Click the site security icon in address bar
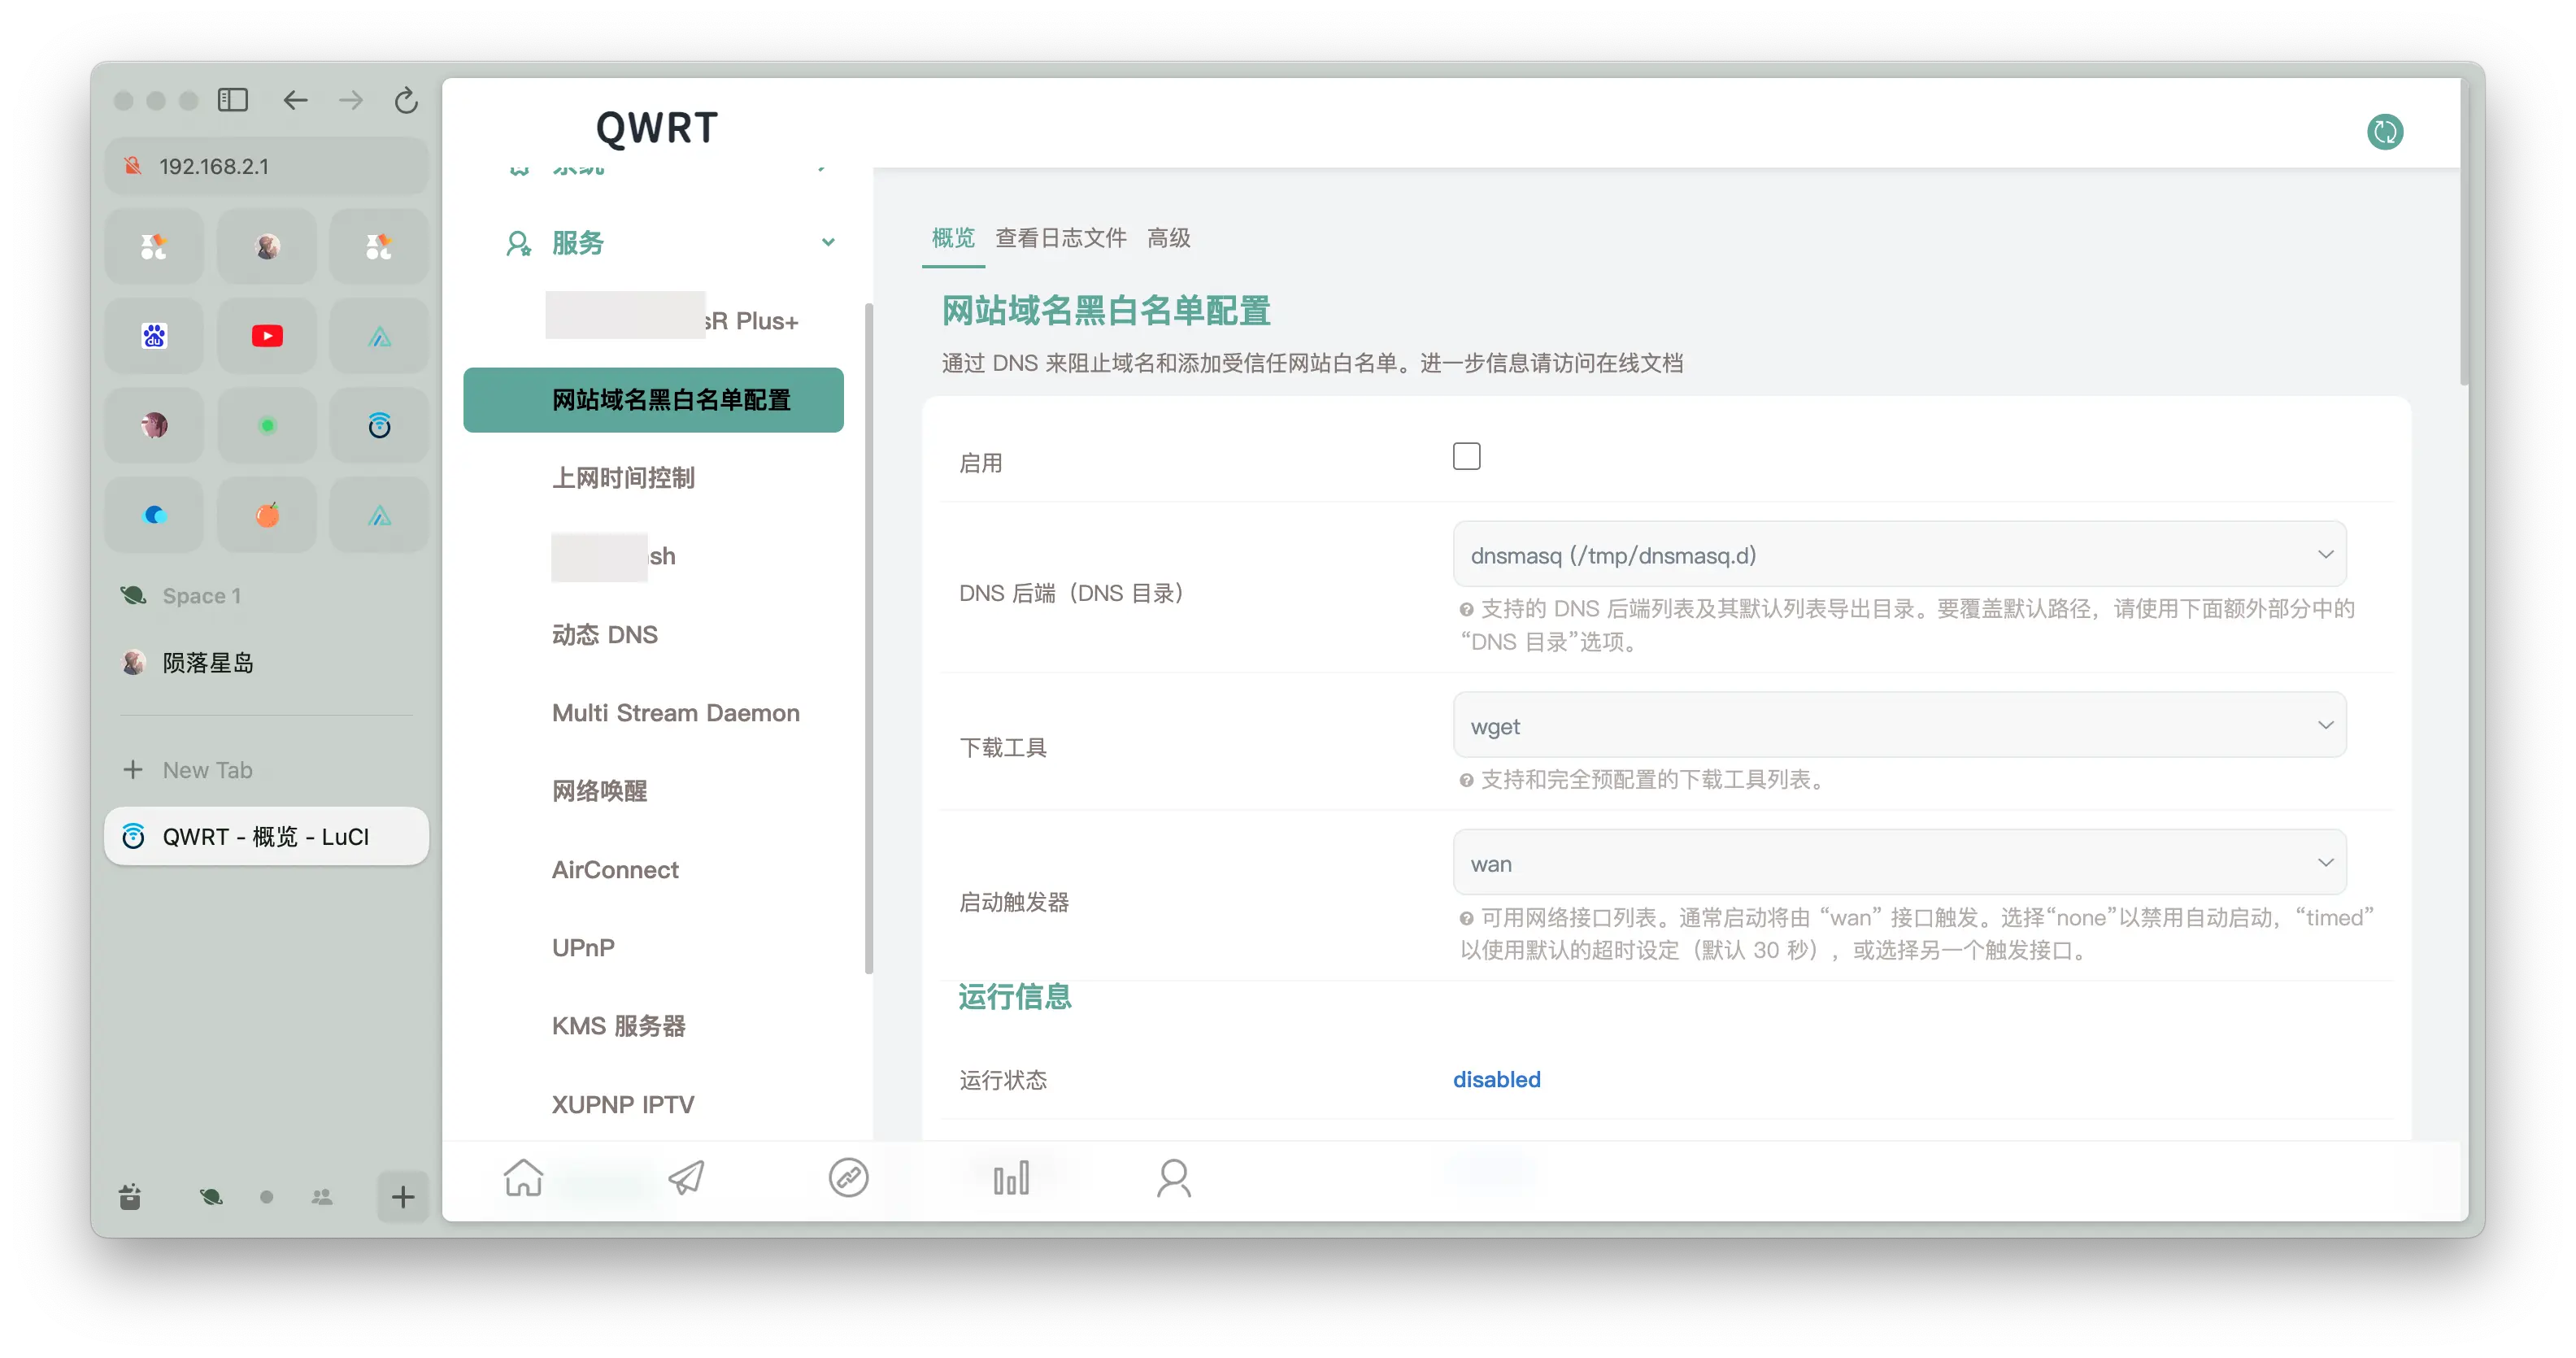Screen dimensions: 2576x1358 (x=133, y=166)
